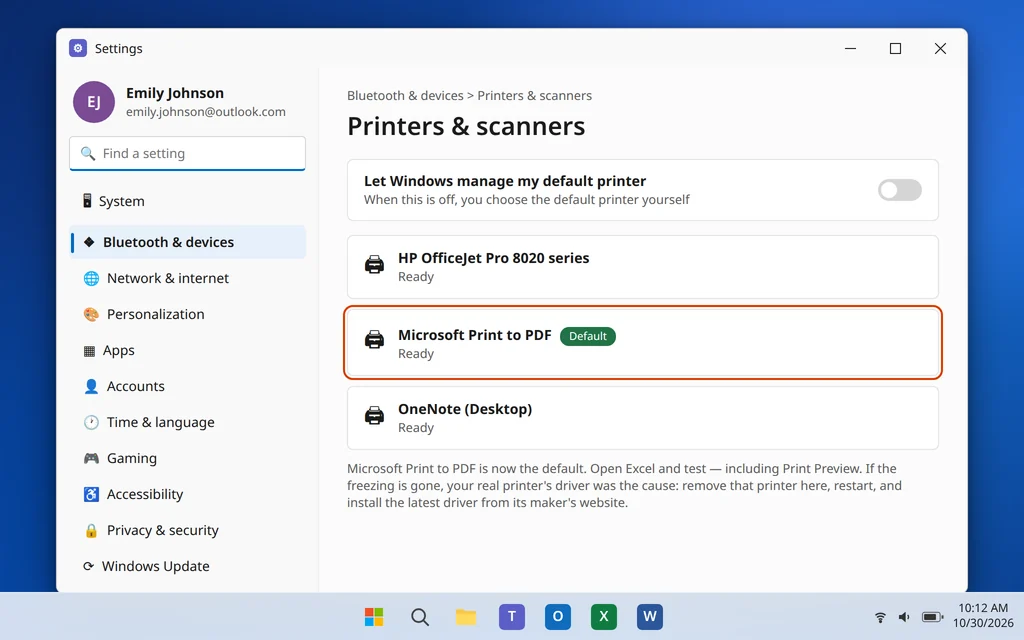Click the EJ profile avatar
The height and width of the screenshot is (640, 1024).
pos(94,102)
